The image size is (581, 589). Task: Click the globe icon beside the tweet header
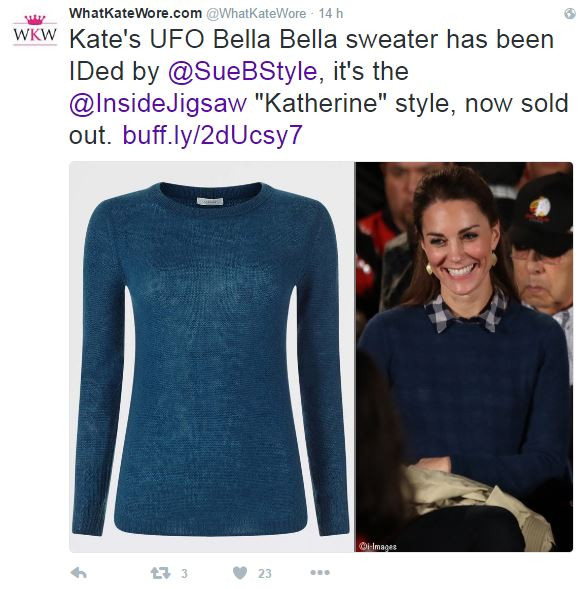pyautogui.click(x=569, y=14)
